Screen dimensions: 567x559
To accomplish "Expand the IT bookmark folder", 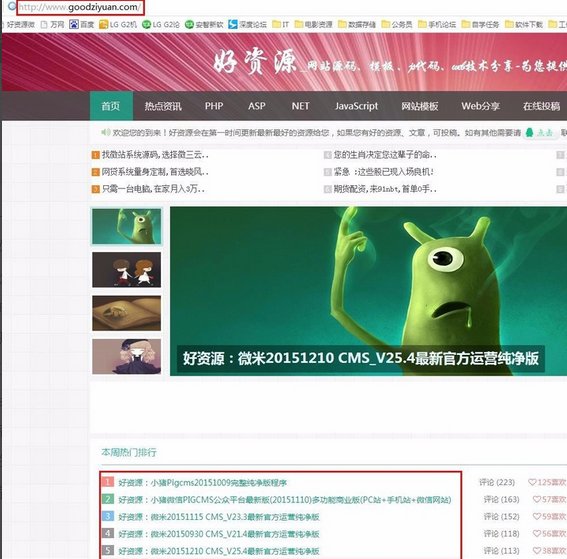I will pyautogui.click(x=281, y=25).
